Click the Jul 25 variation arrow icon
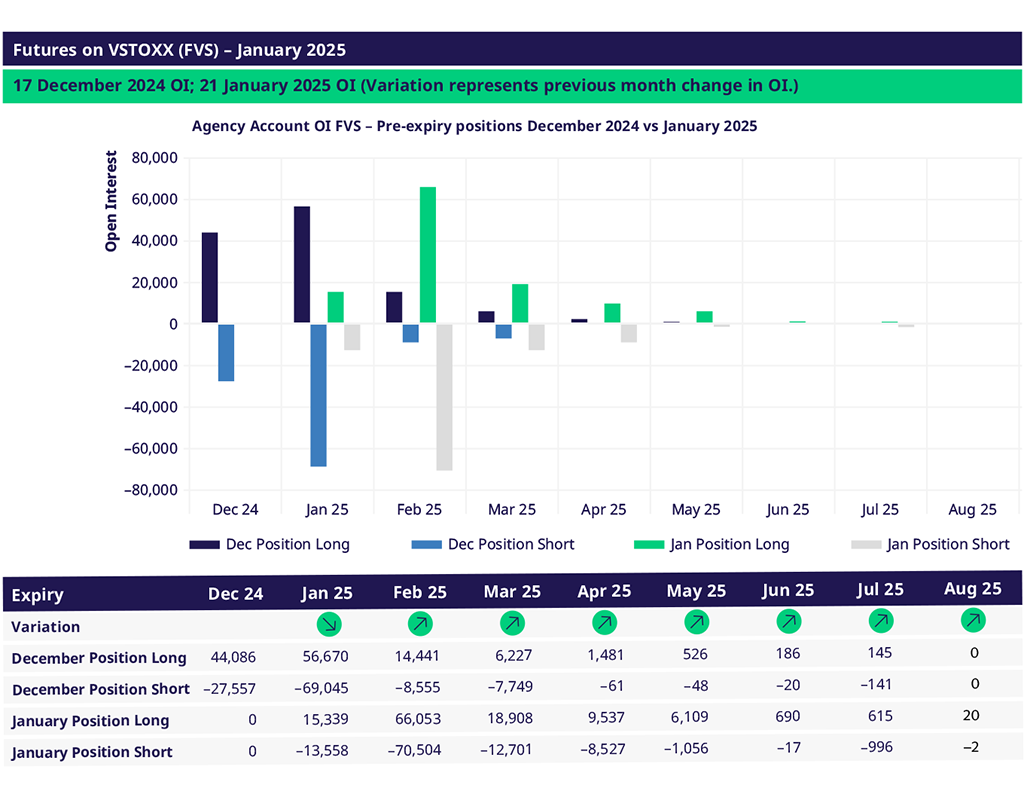 (880, 620)
